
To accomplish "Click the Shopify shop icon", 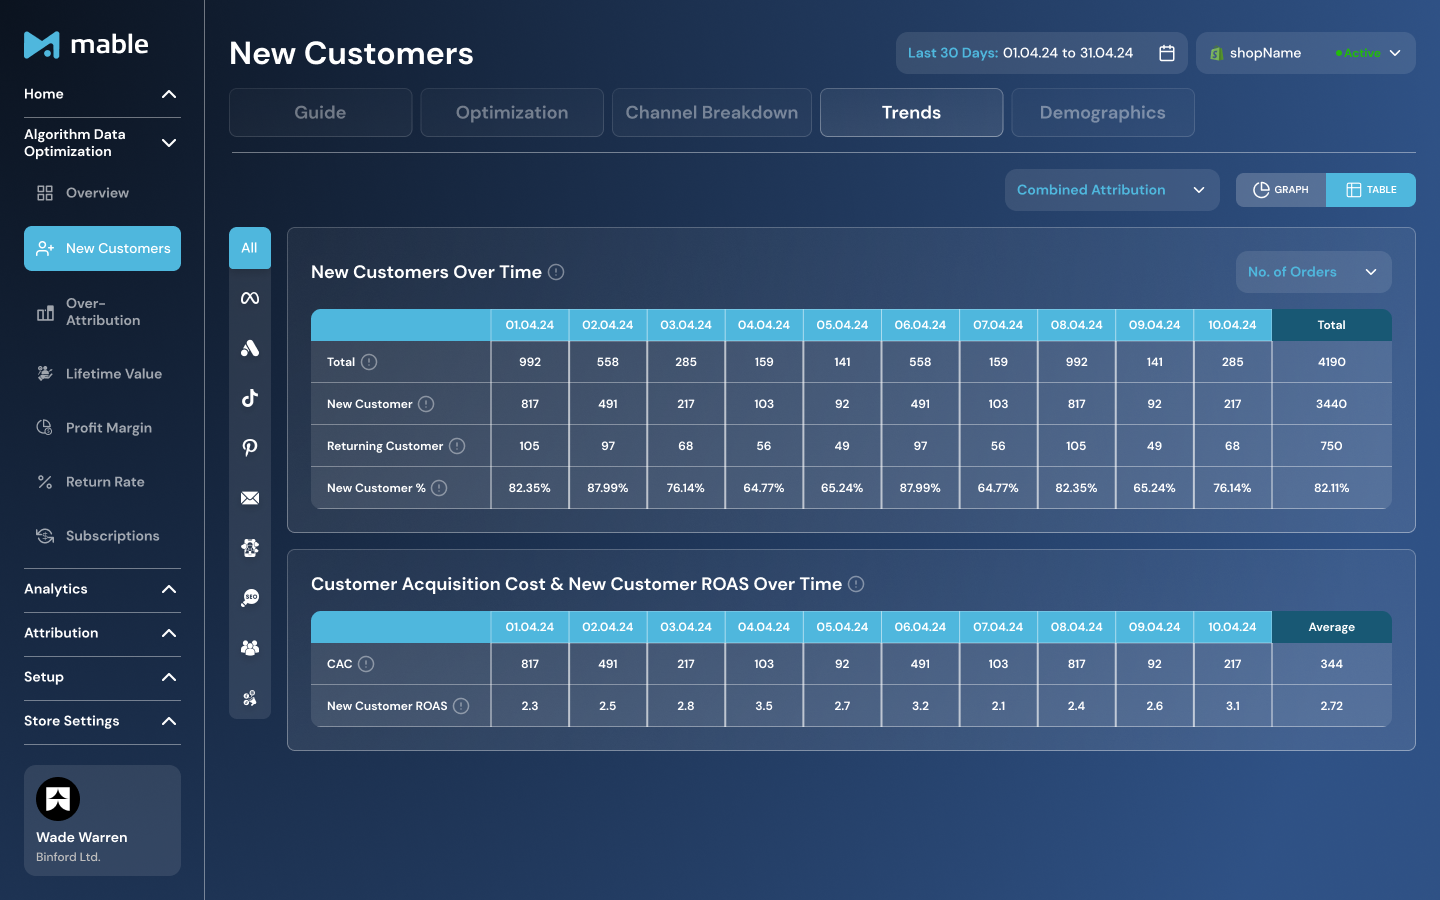I will [x=1217, y=54].
